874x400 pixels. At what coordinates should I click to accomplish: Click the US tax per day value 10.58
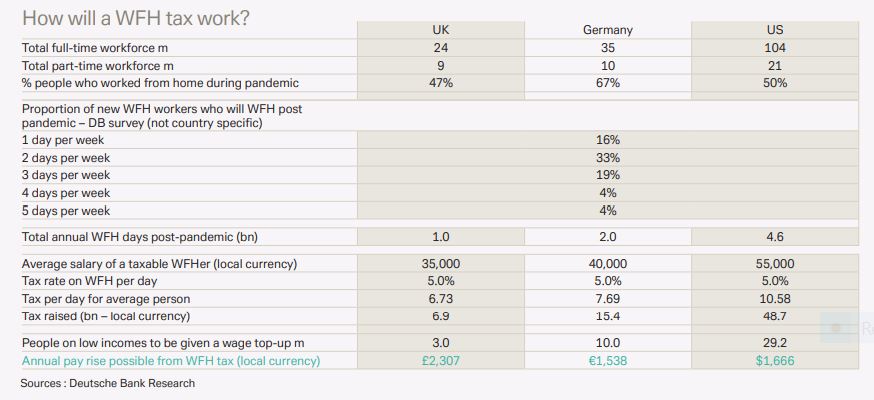(774, 299)
